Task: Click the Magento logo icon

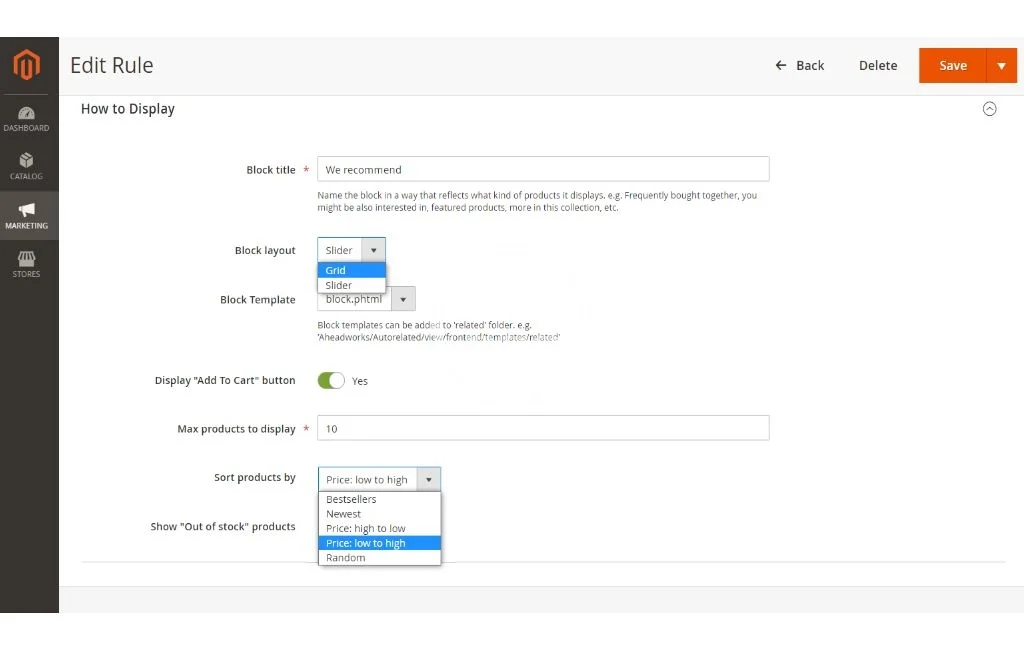Action: click(x=27, y=65)
